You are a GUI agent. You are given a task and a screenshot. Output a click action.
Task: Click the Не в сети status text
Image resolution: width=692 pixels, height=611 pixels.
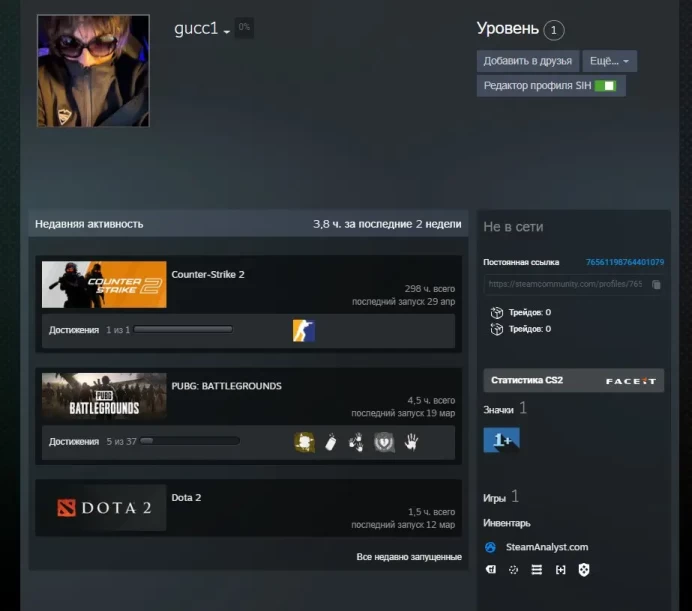(x=513, y=227)
